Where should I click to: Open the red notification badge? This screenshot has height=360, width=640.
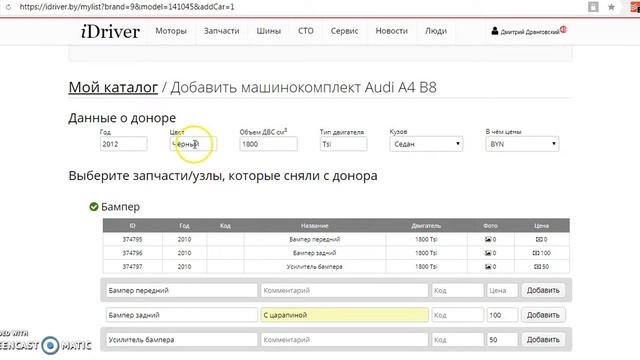coord(564,29)
